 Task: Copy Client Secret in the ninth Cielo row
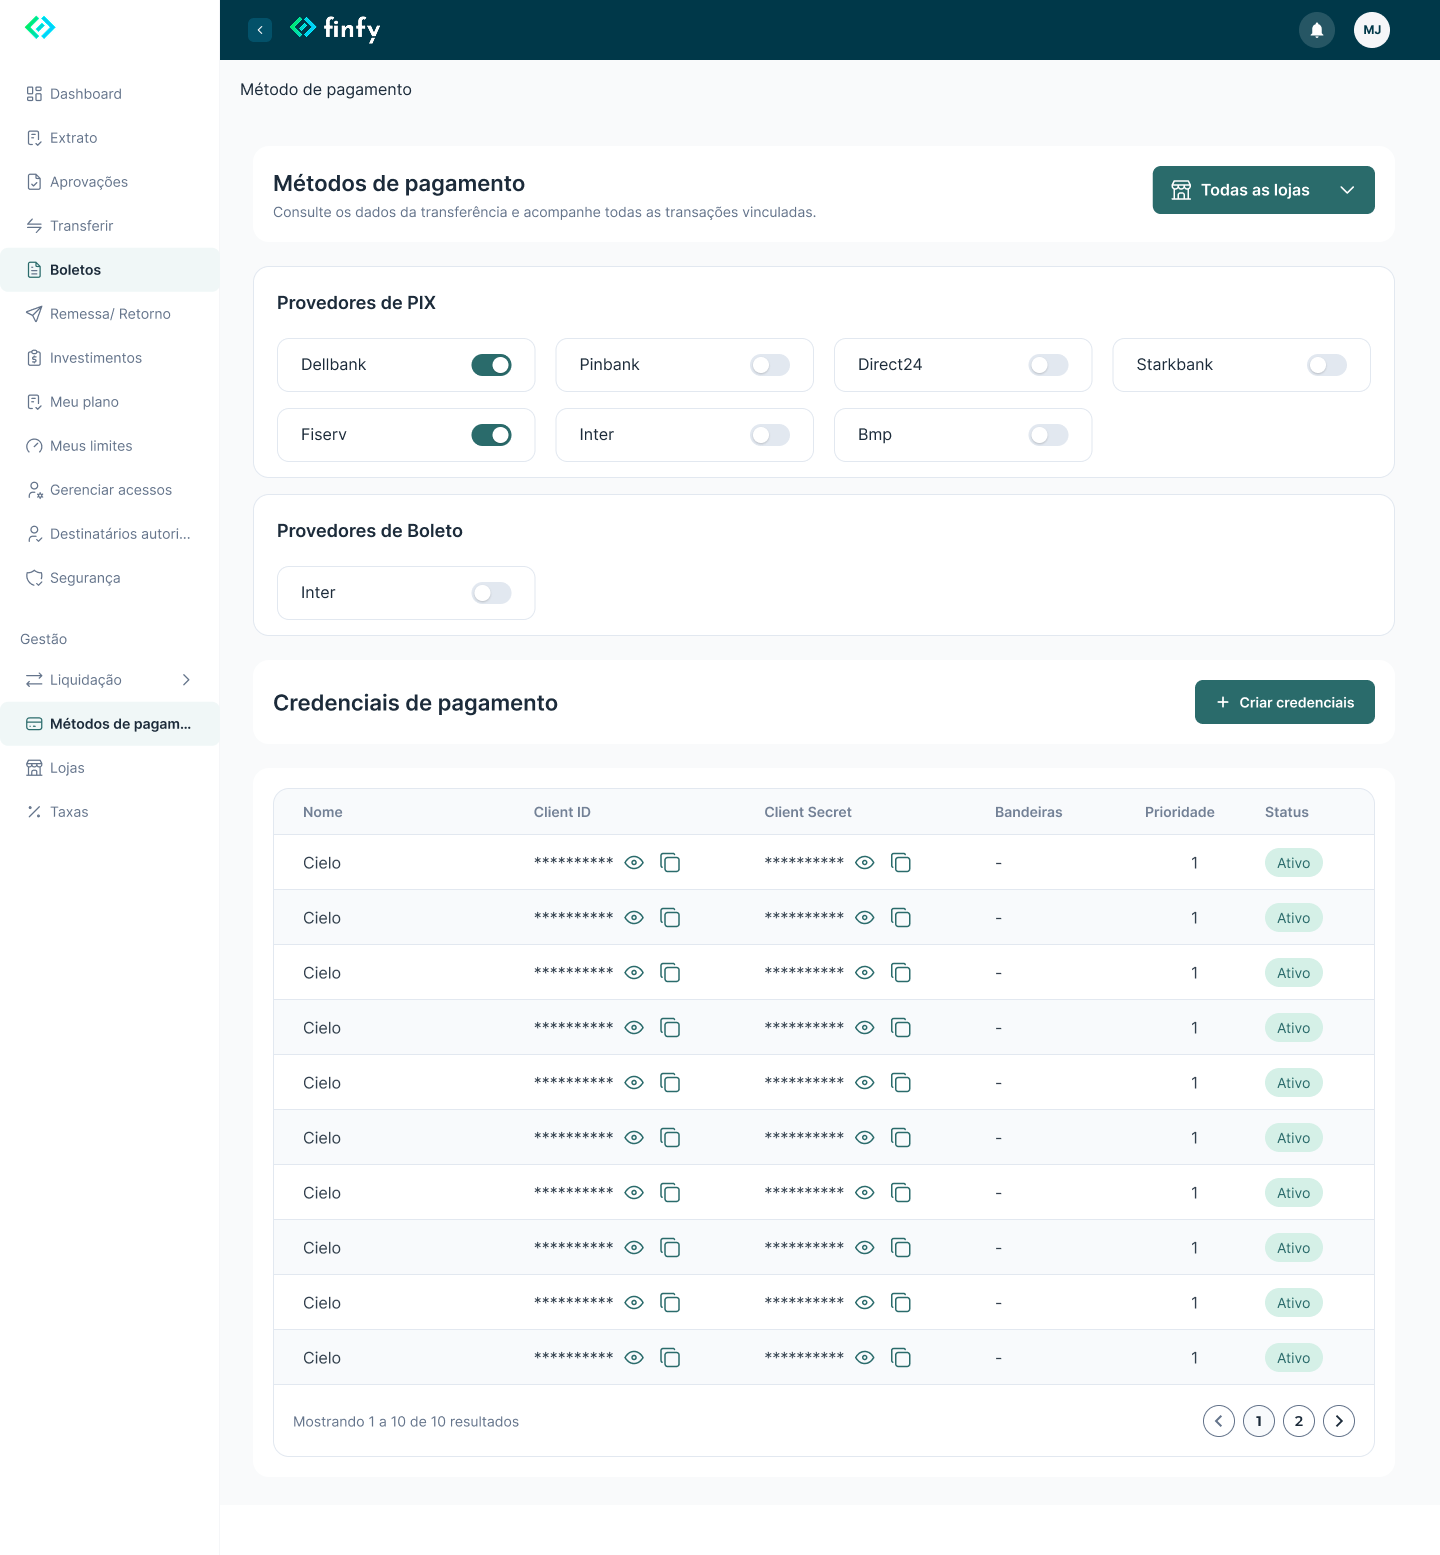point(901,1303)
